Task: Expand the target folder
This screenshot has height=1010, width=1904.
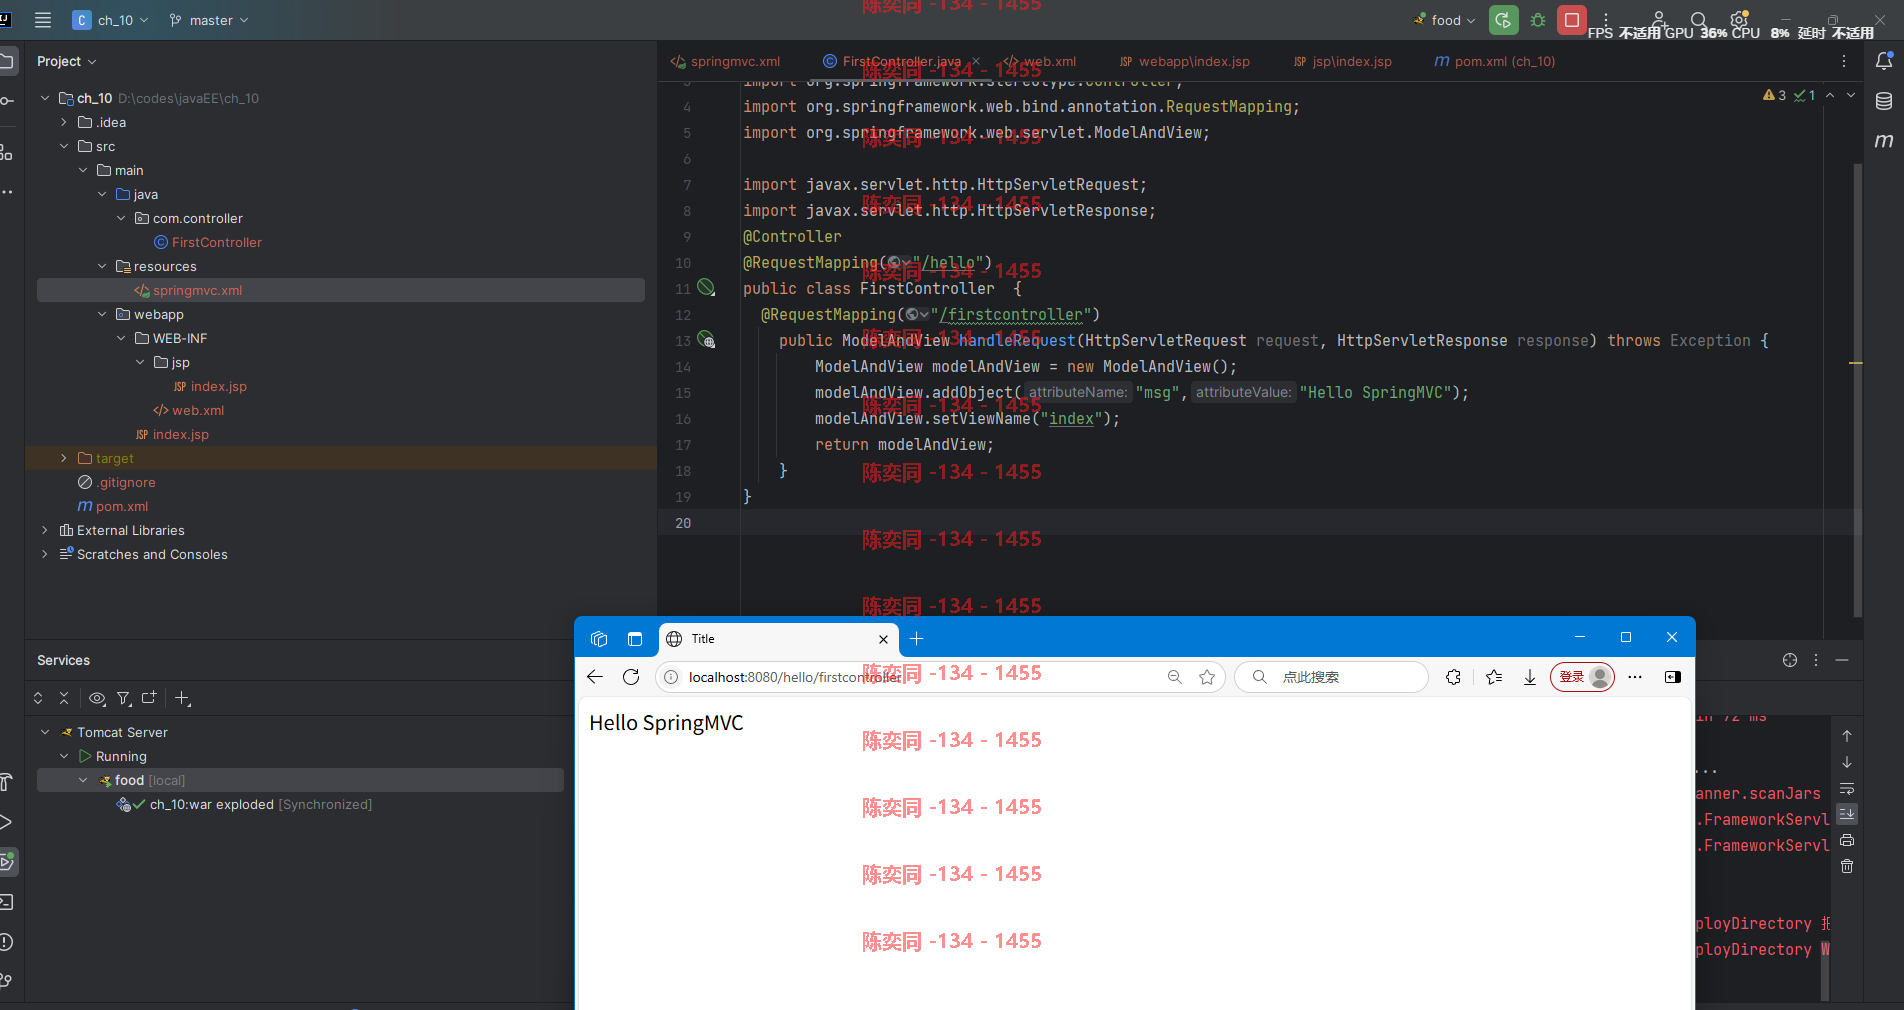Action: point(64,458)
